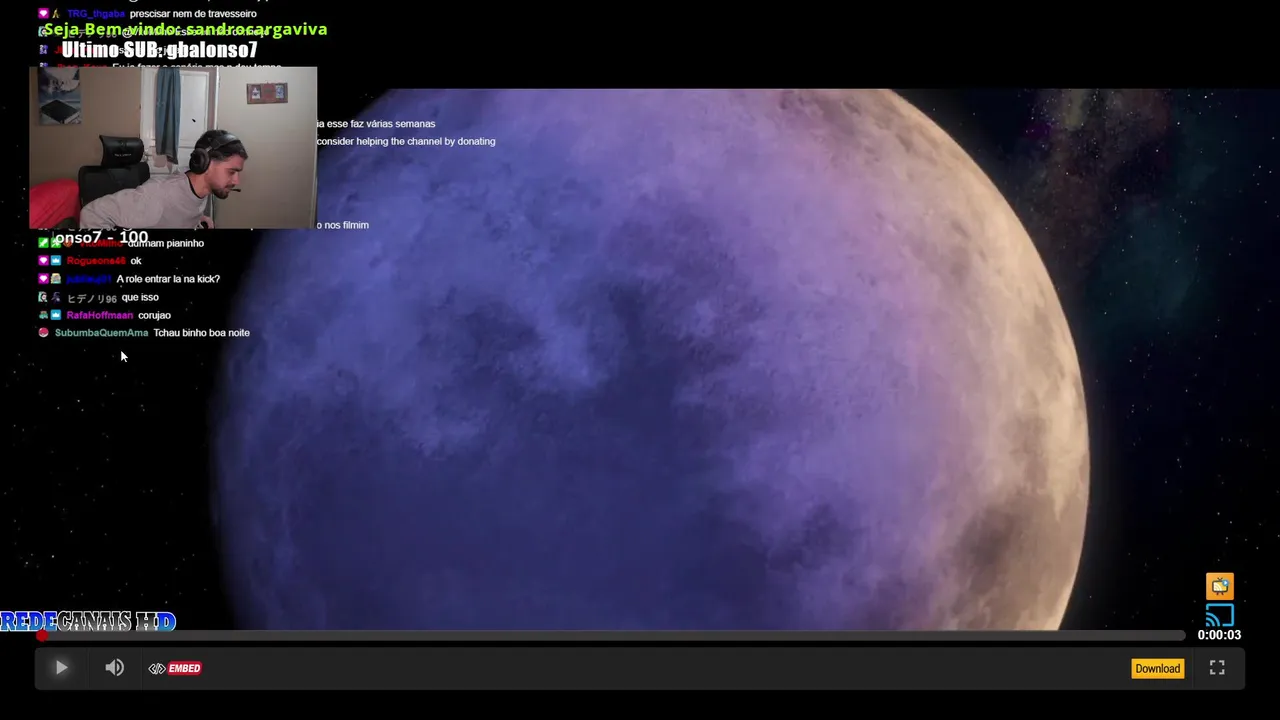The height and width of the screenshot is (720, 1280).
Task: Click the orange TV cast icon
Action: tap(1219, 586)
